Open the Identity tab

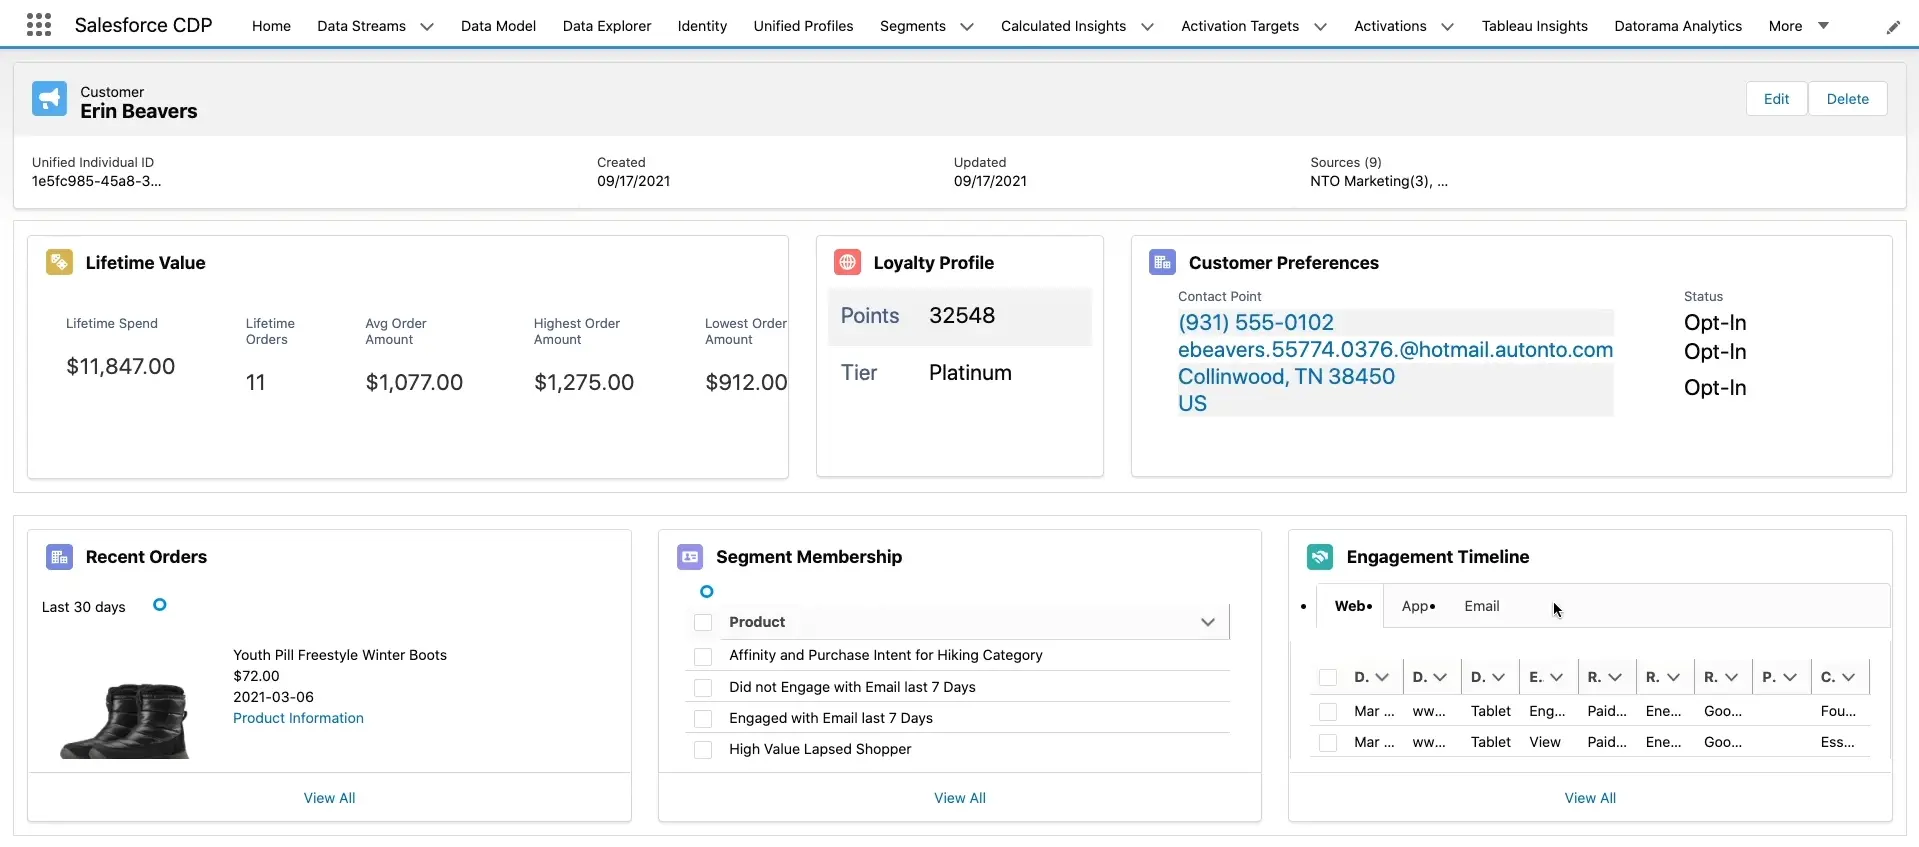click(x=702, y=26)
